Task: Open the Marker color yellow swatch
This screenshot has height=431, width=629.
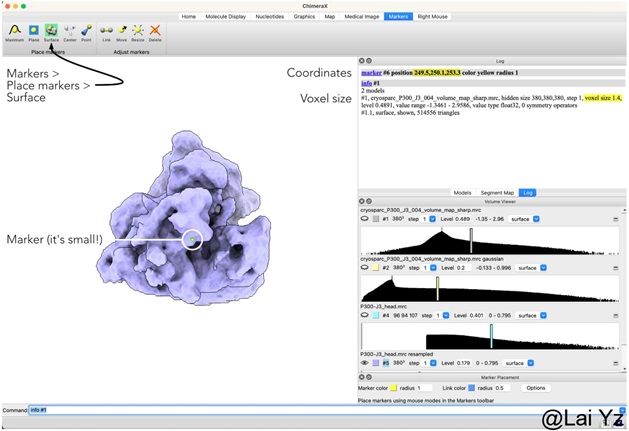Action: [394, 388]
